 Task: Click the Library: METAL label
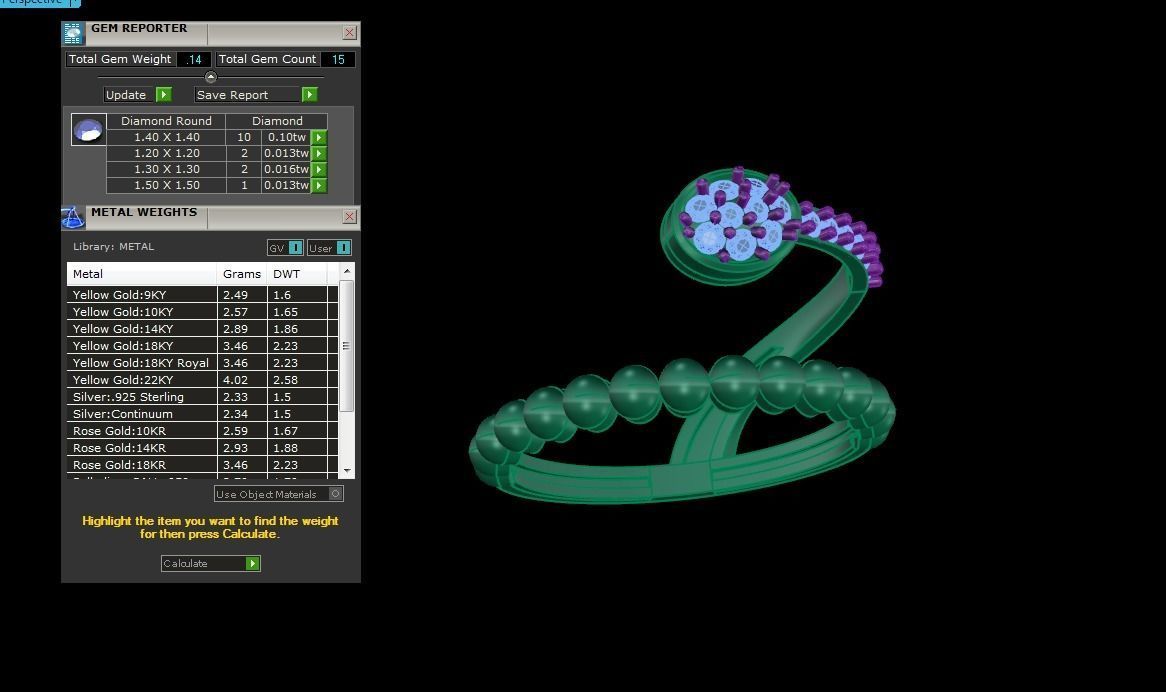tap(114, 247)
